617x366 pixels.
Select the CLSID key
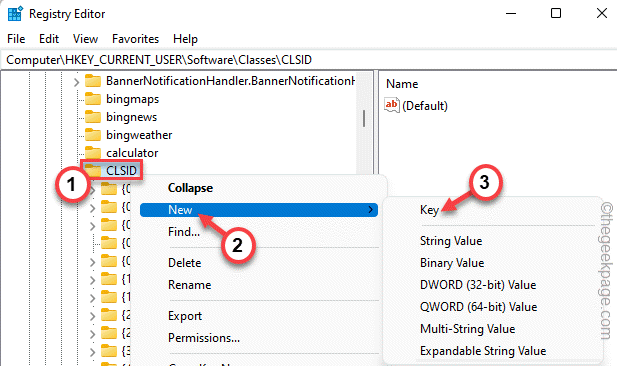pyautogui.click(x=121, y=170)
